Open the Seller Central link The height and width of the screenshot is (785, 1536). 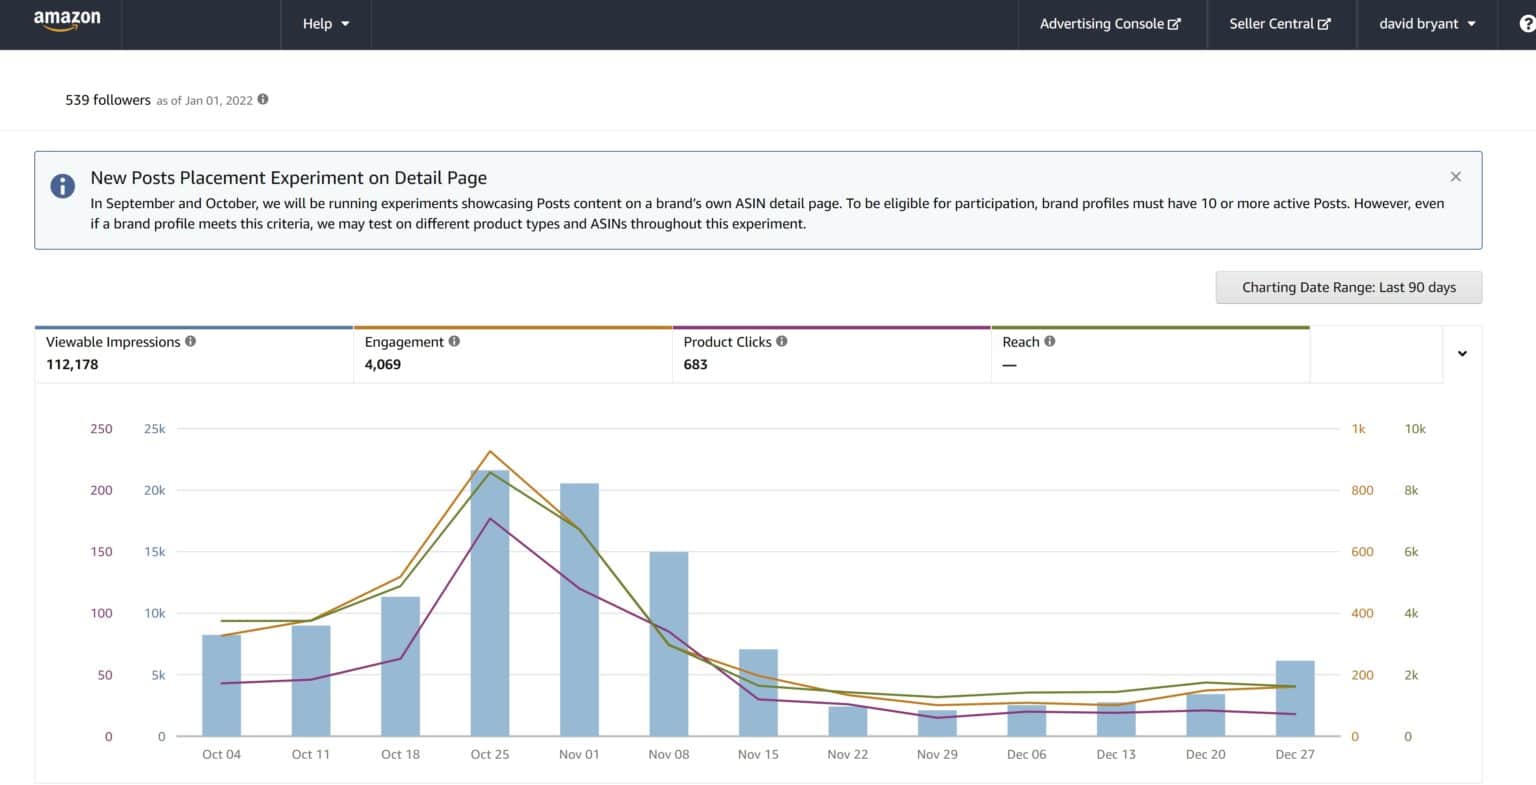tap(1280, 24)
